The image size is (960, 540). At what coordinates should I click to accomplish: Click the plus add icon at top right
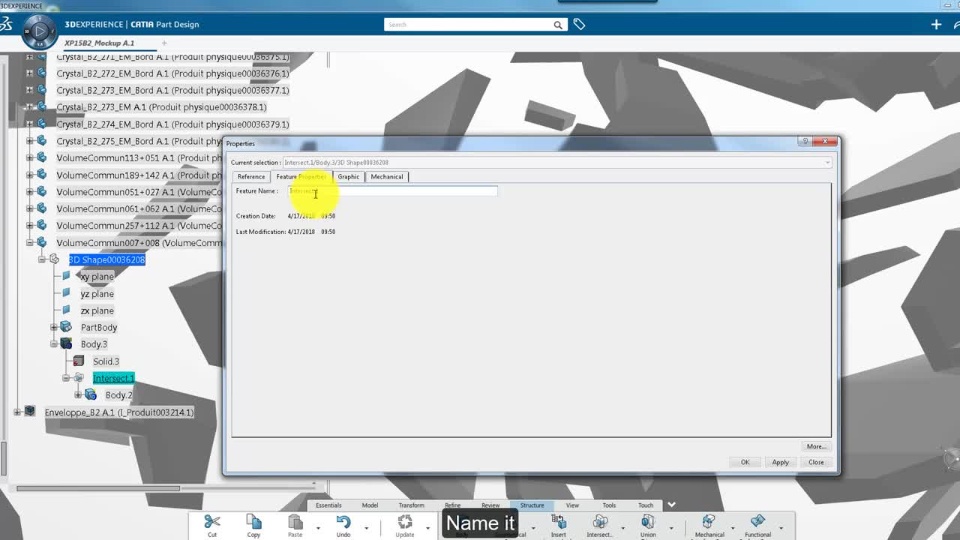(936, 24)
